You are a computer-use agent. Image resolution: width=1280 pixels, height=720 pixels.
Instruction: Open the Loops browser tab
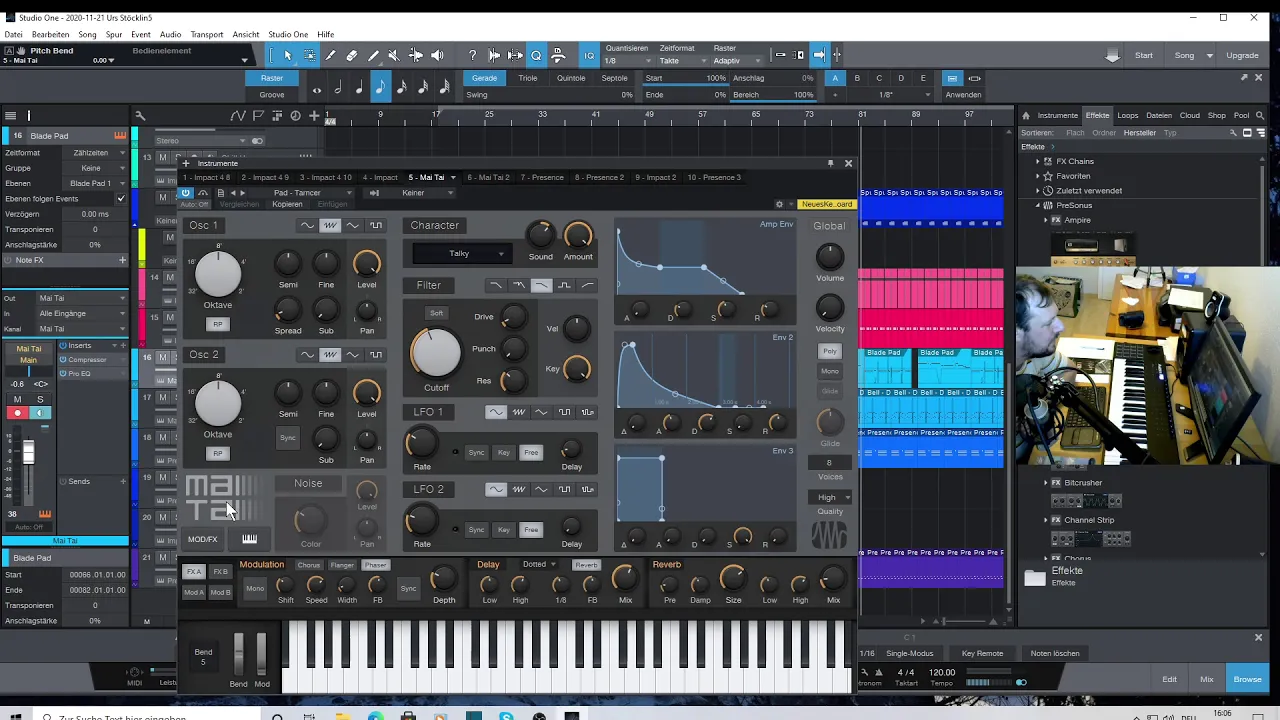click(1128, 115)
